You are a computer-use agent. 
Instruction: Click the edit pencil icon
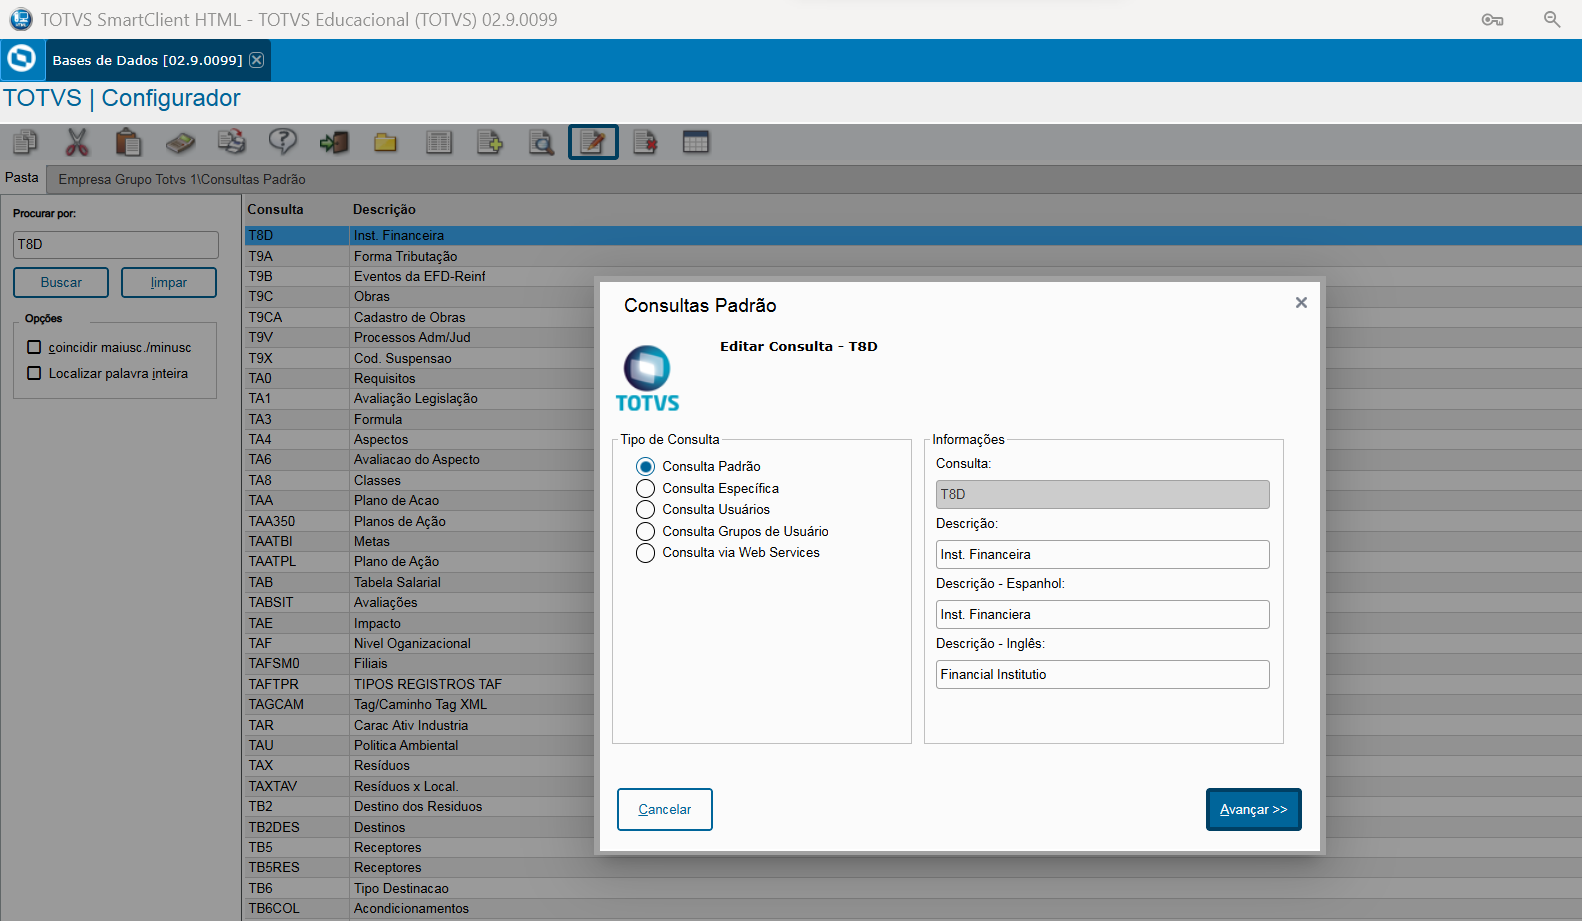click(593, 142)
